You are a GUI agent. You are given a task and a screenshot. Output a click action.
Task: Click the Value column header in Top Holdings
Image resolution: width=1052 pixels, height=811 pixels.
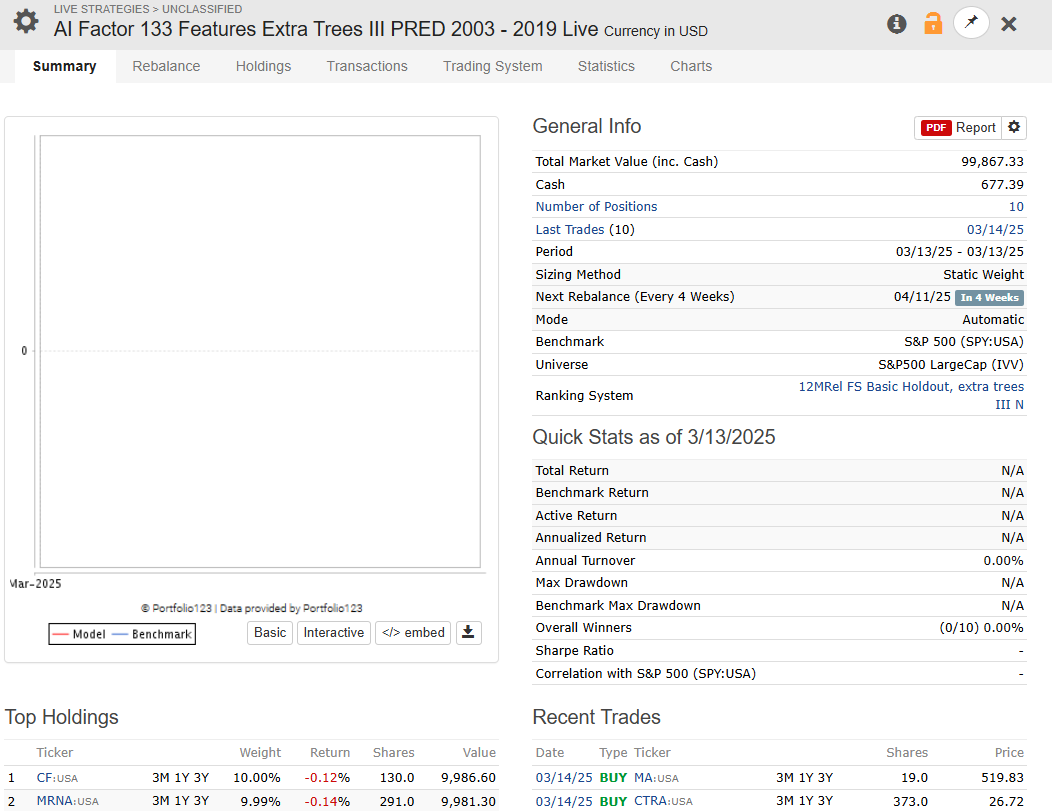[x=479, y=753]
